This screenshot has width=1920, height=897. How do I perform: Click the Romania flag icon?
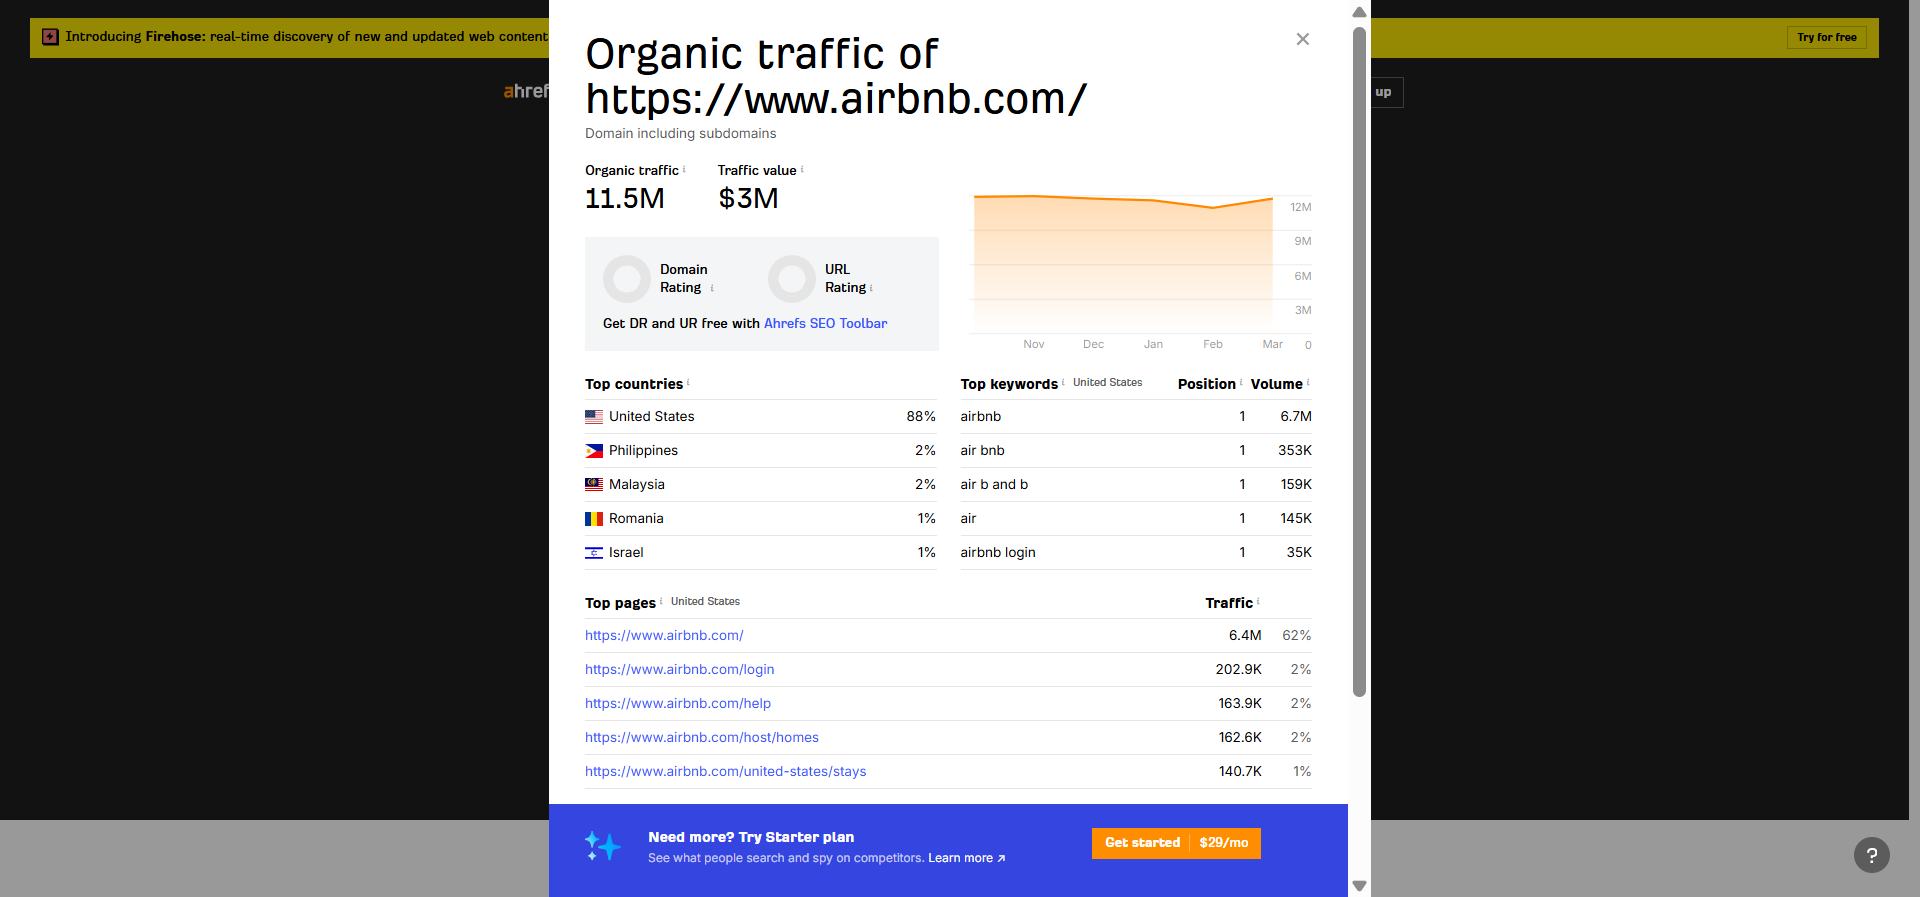coord(594,519)
